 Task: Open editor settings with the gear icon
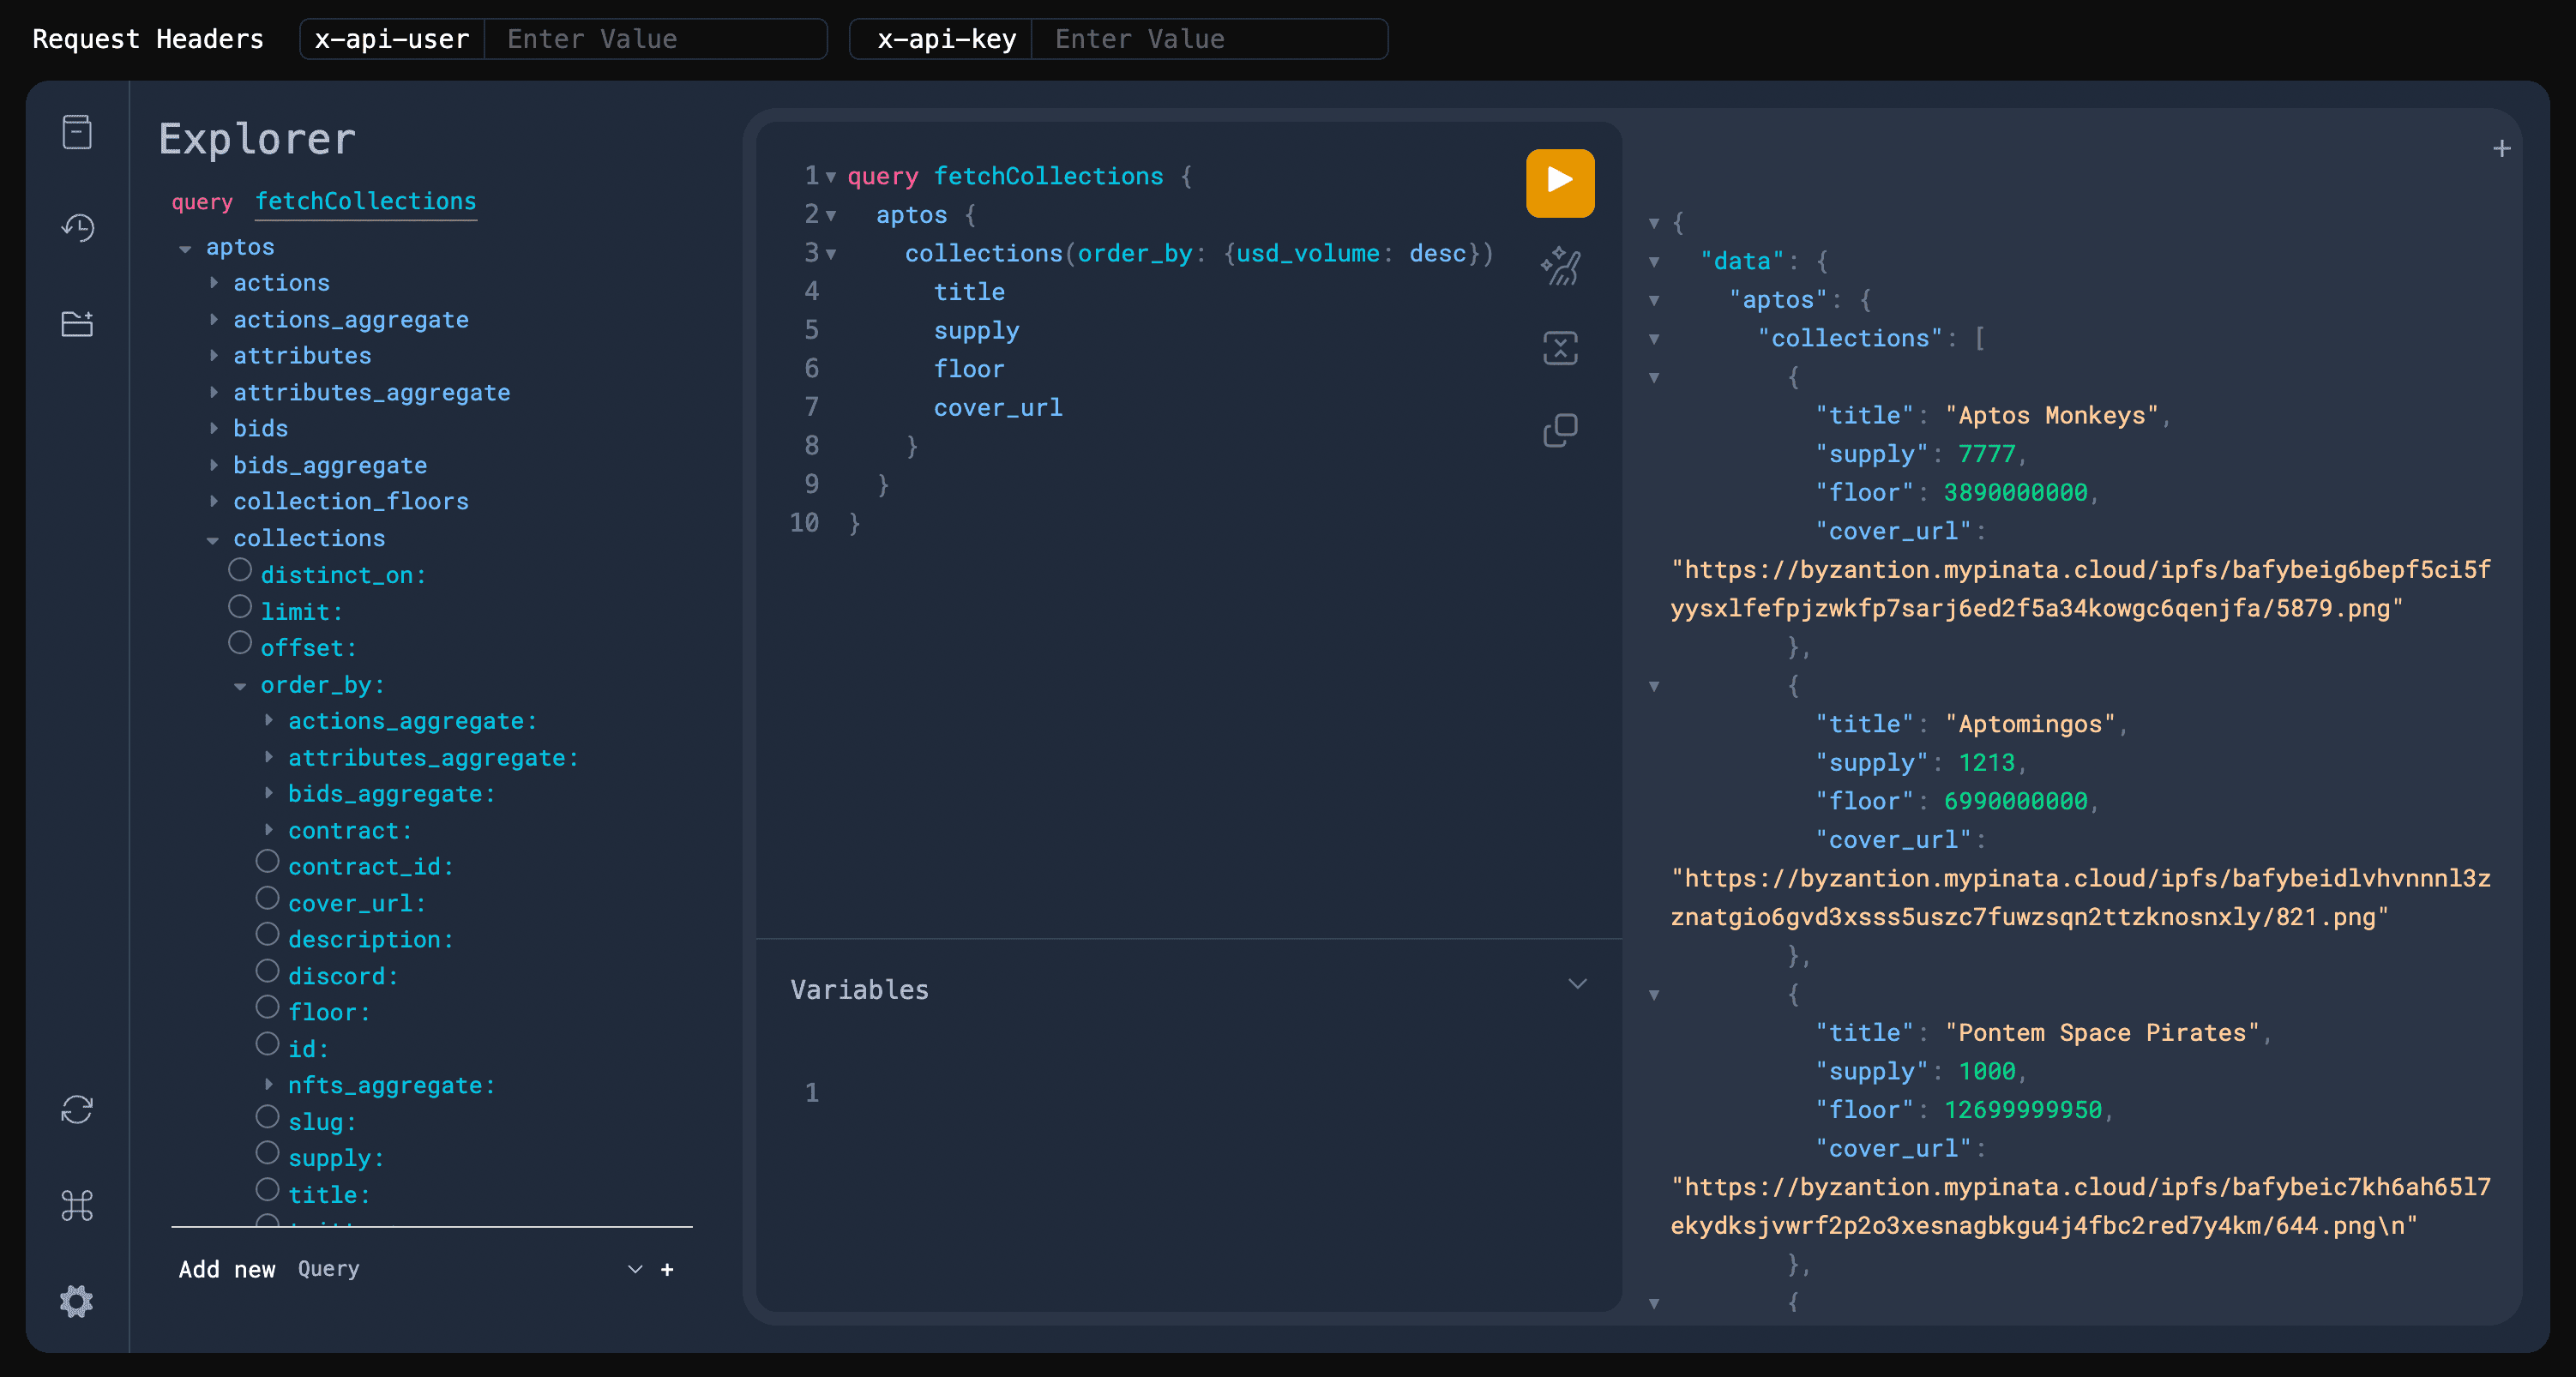[x=76, y=1301]
